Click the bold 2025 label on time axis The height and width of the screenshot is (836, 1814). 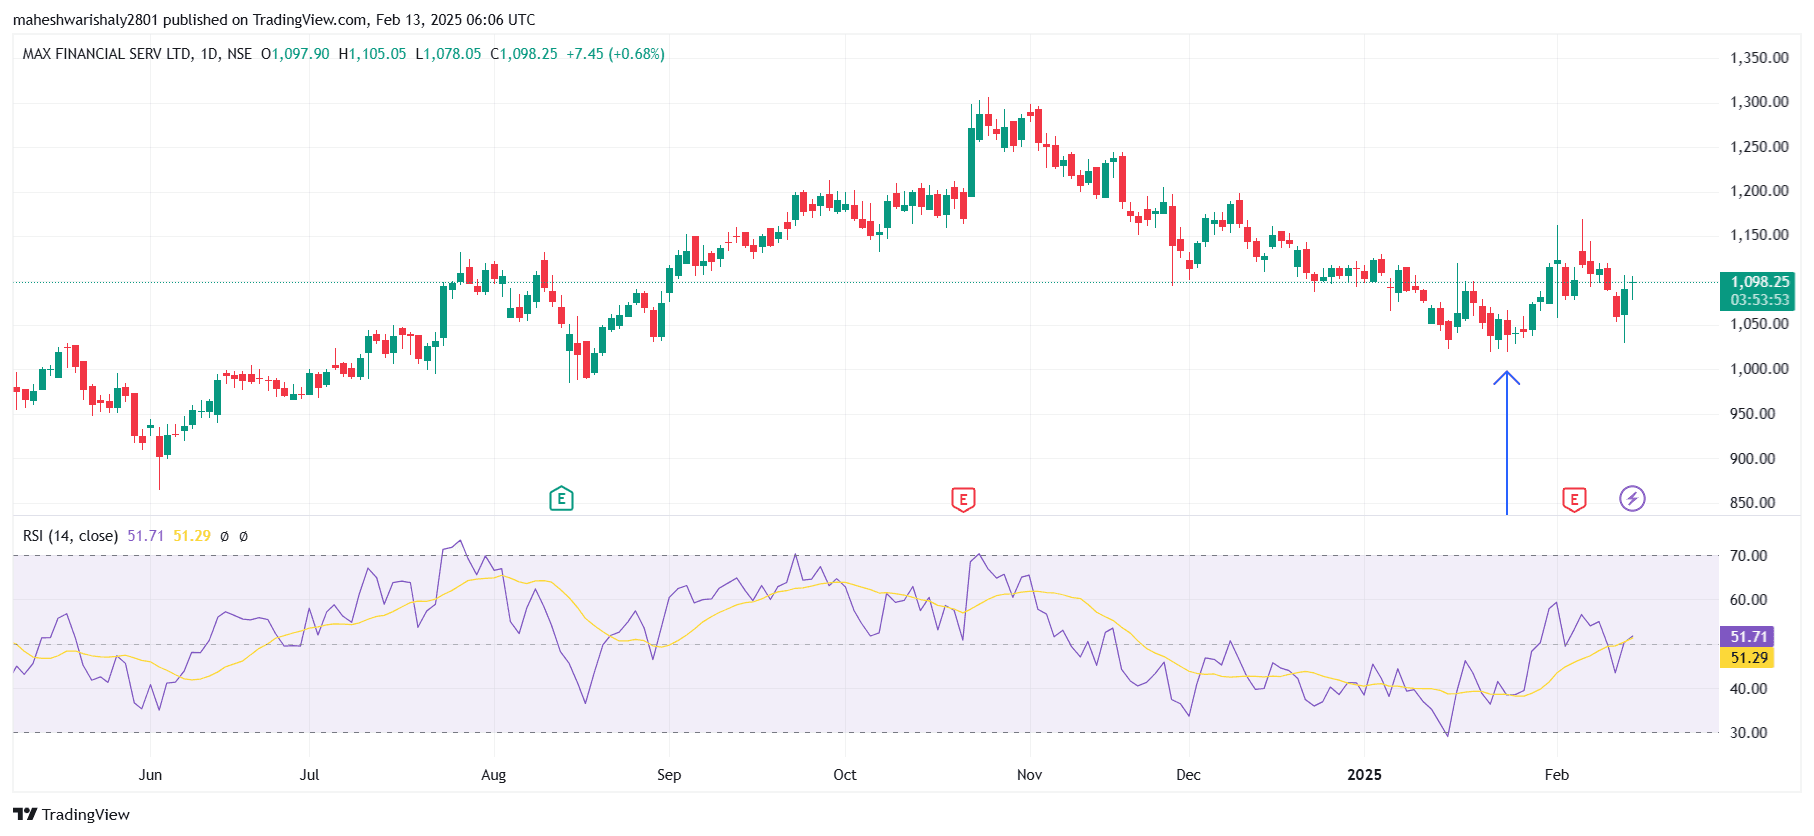tap(1364, 775)
